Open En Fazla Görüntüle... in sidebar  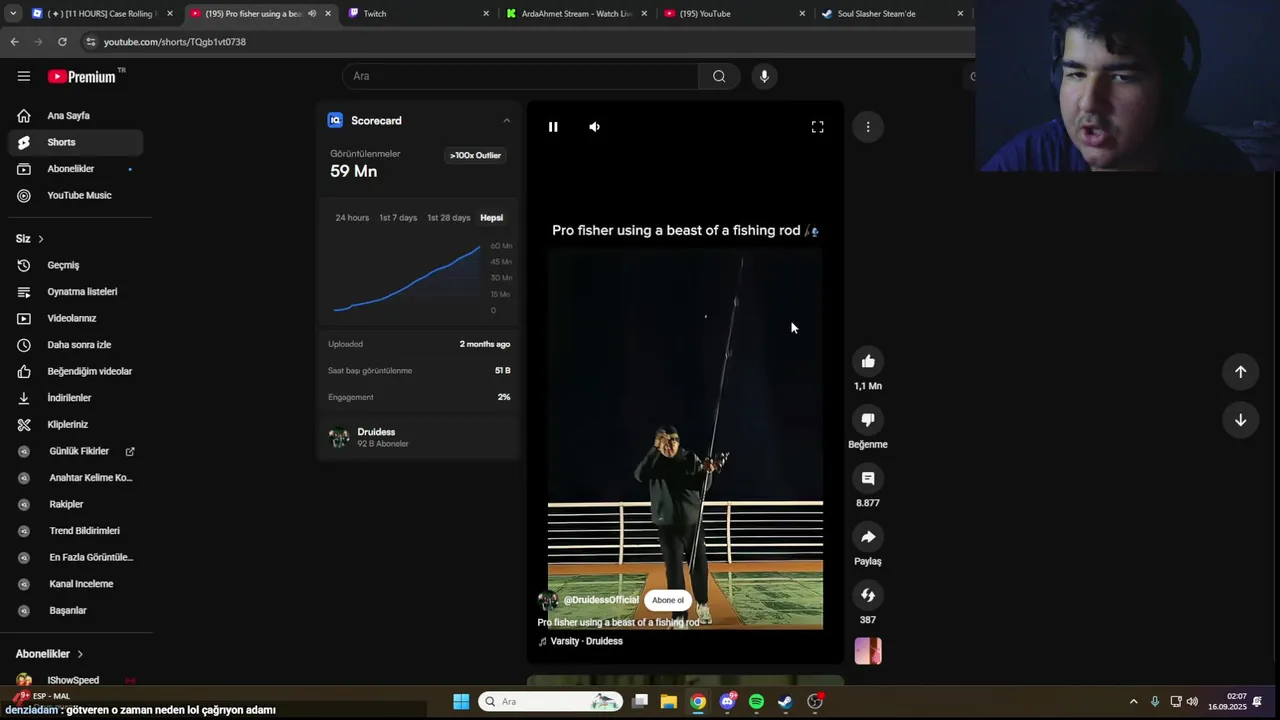click(76, 557)
